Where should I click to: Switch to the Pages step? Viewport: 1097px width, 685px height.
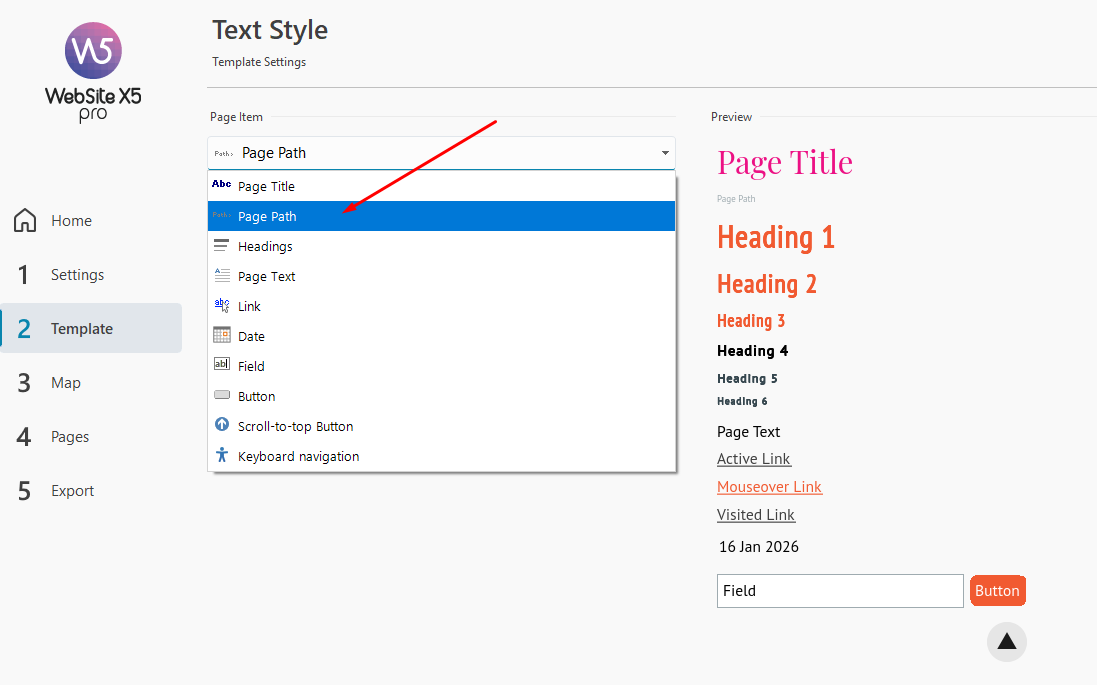[70, 437]
